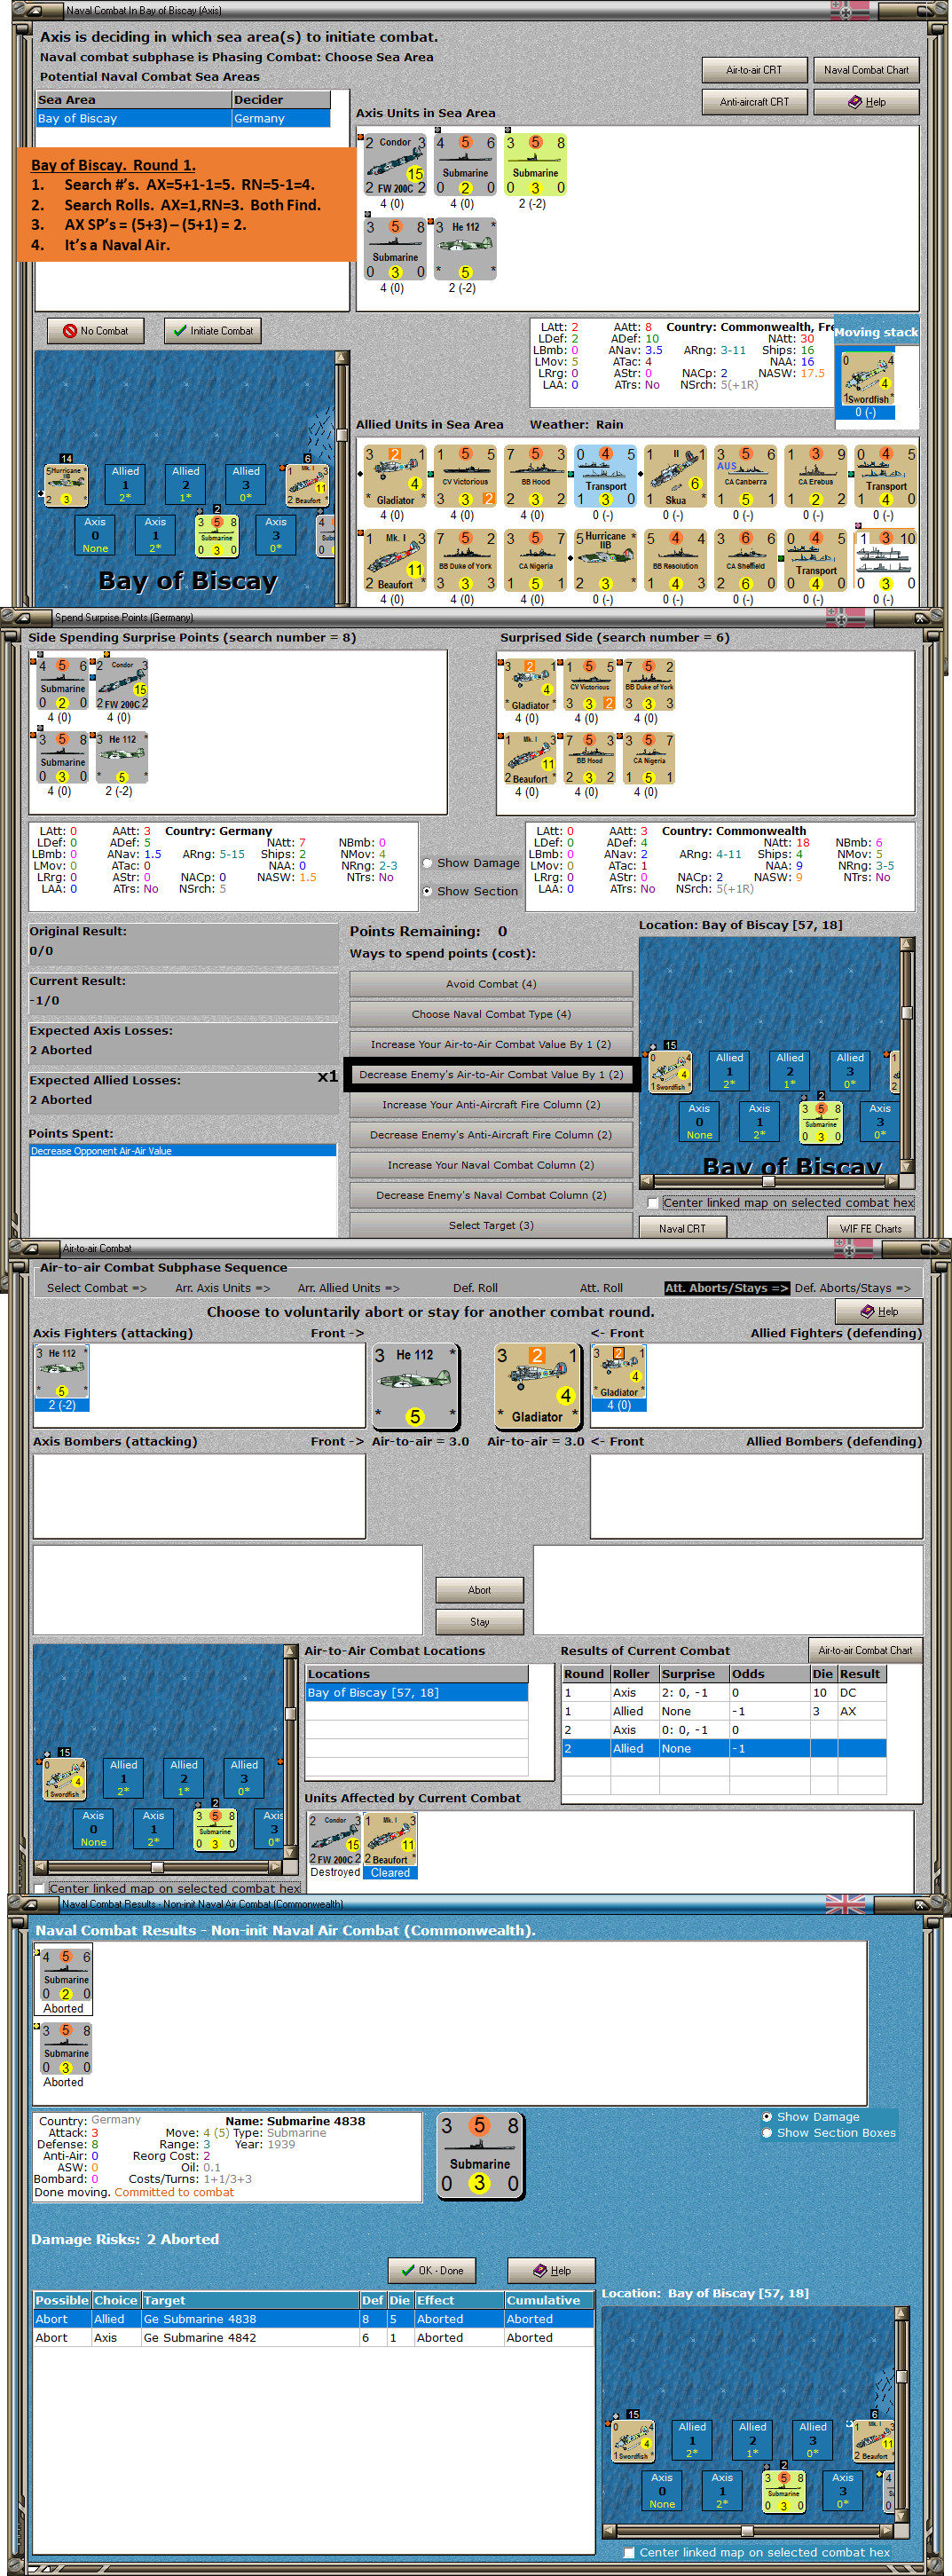Click Skua aircraft in Allied Units area
Screen dimensions: 952x2576
click(675, 476)
